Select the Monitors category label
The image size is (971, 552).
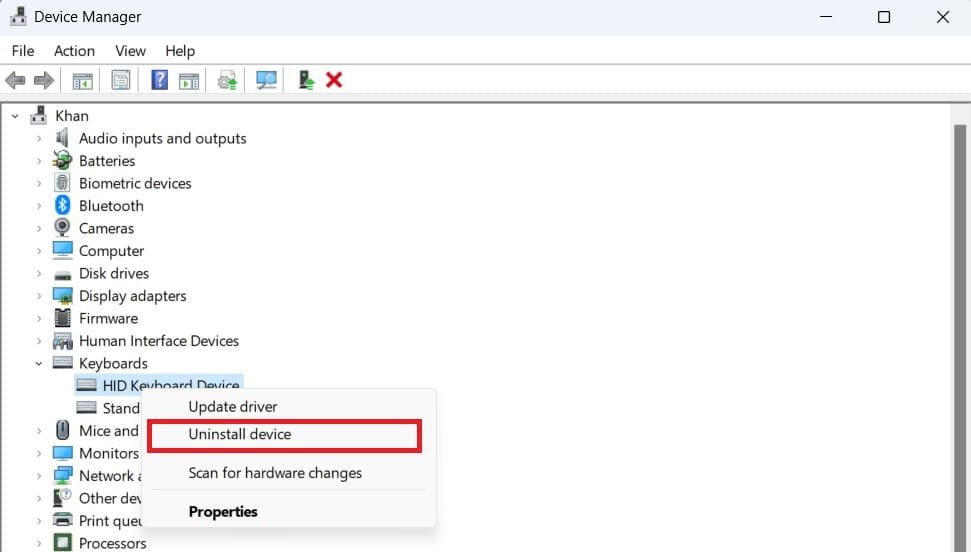[109, 453]
